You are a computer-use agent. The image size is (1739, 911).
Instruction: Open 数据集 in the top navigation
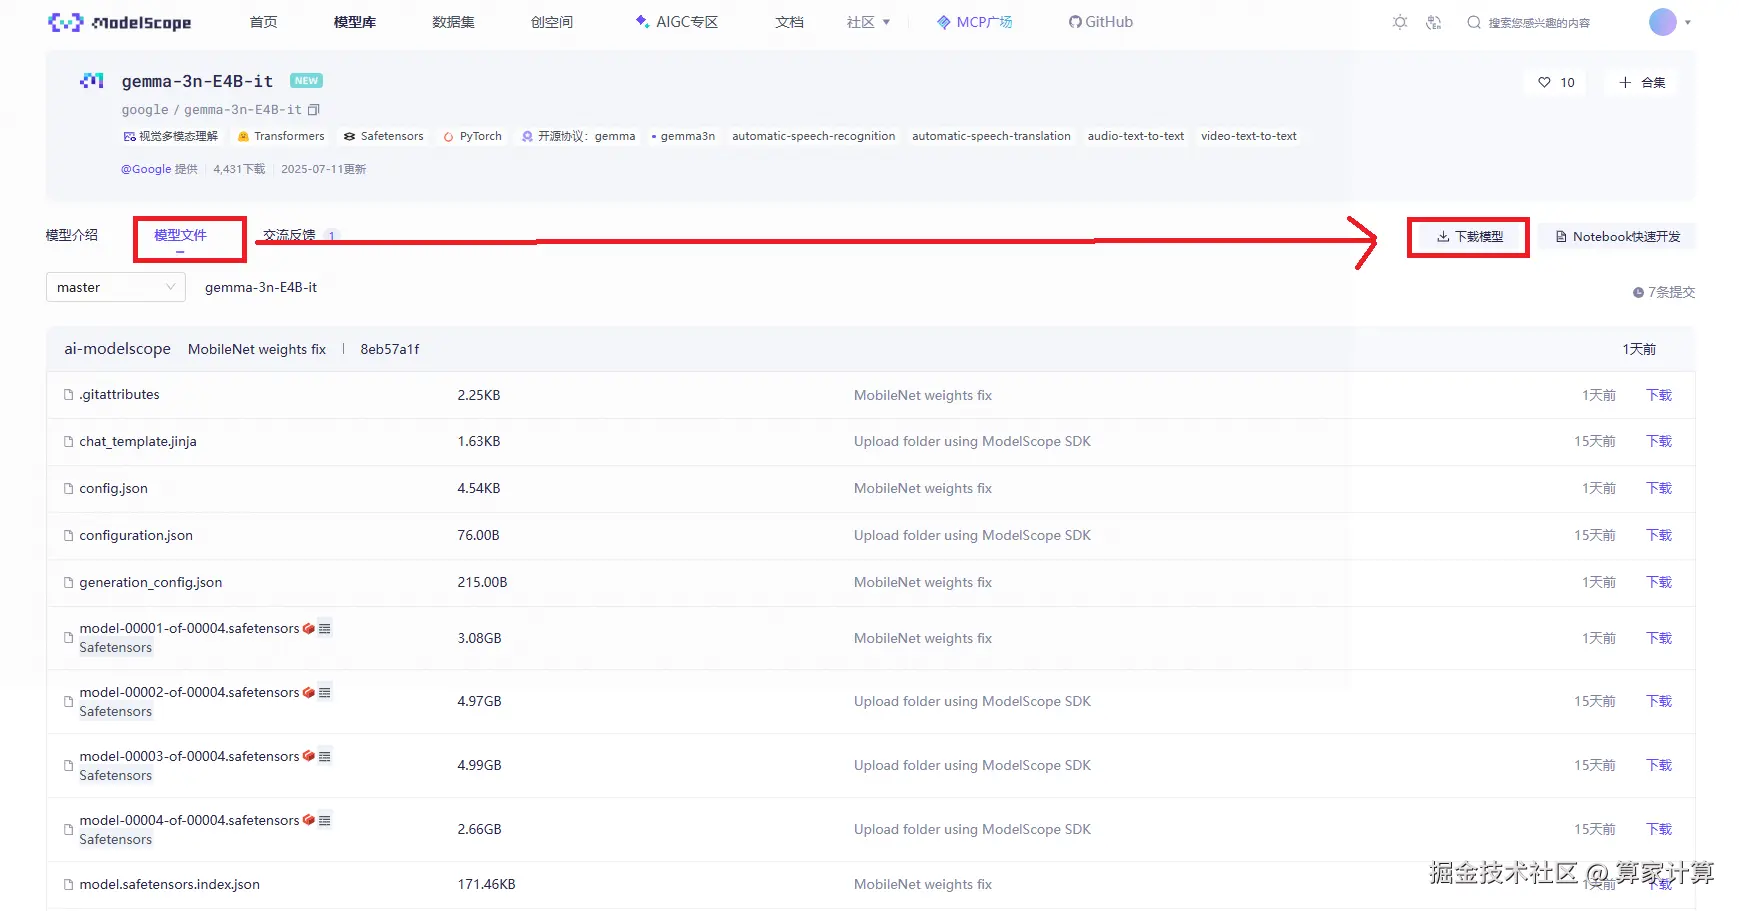tap(453, 22)
